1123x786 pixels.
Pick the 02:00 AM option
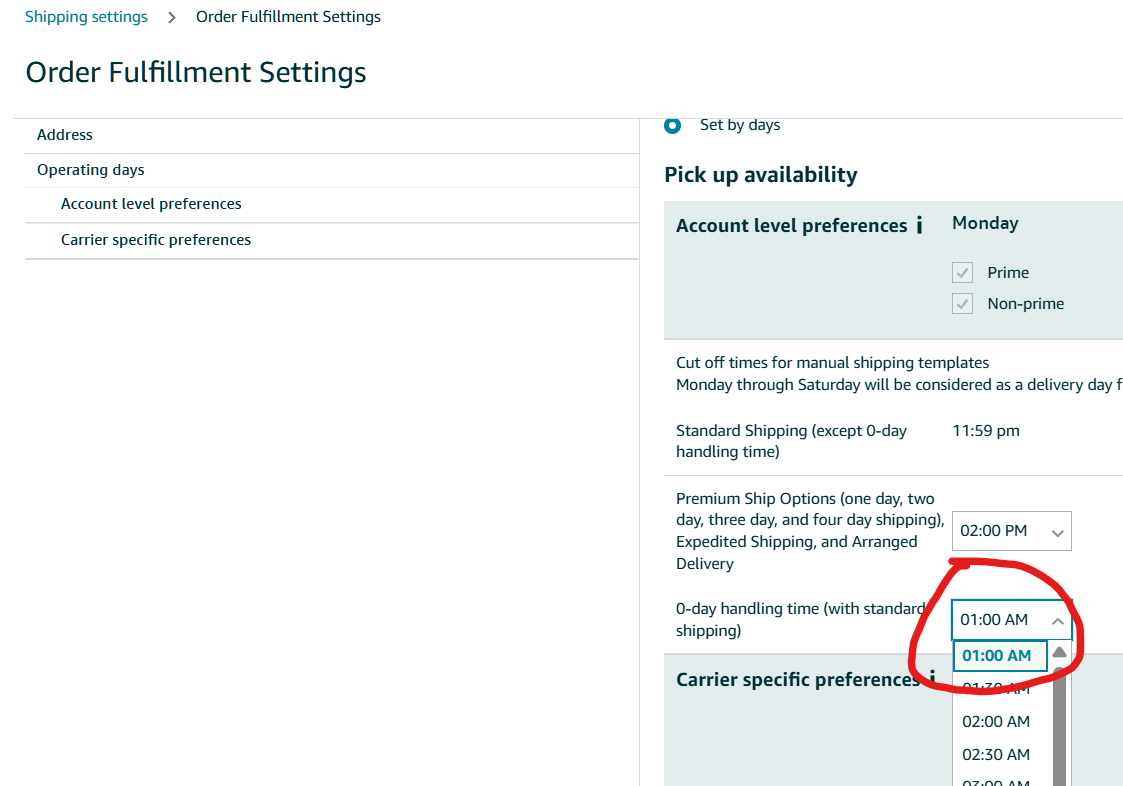996,722
